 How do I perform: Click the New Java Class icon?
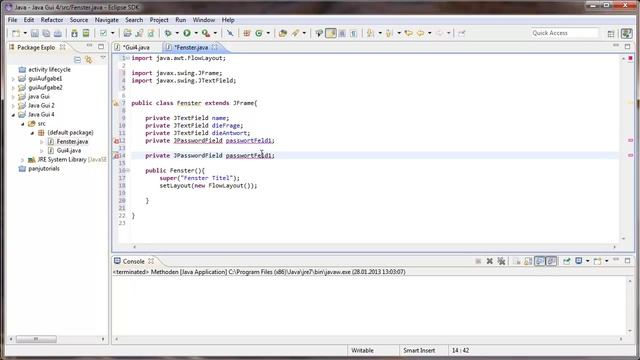click(259, 33)
